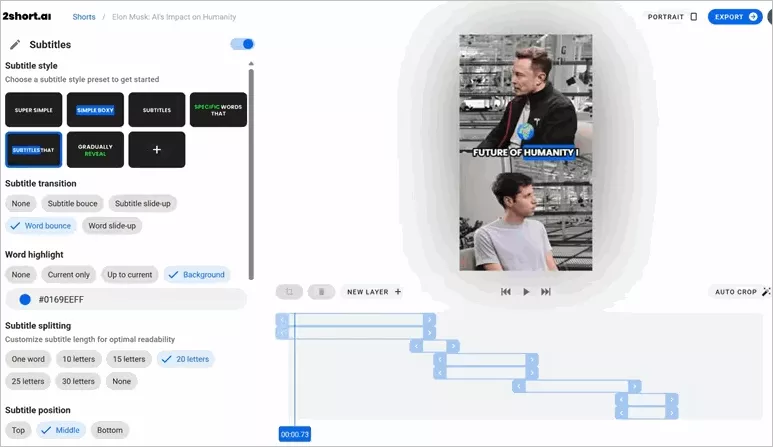Click the settings panel scrollbar
Screen dimensions: 773x447
[x=251, y=174]
